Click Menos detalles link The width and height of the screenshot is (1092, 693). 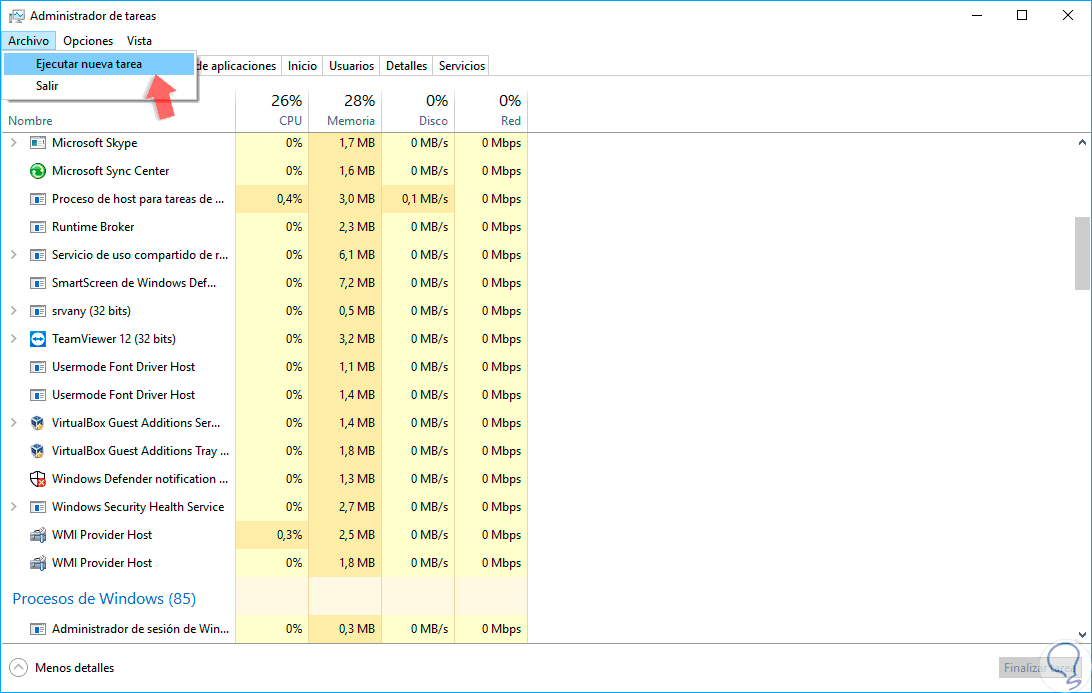point(75,668)
